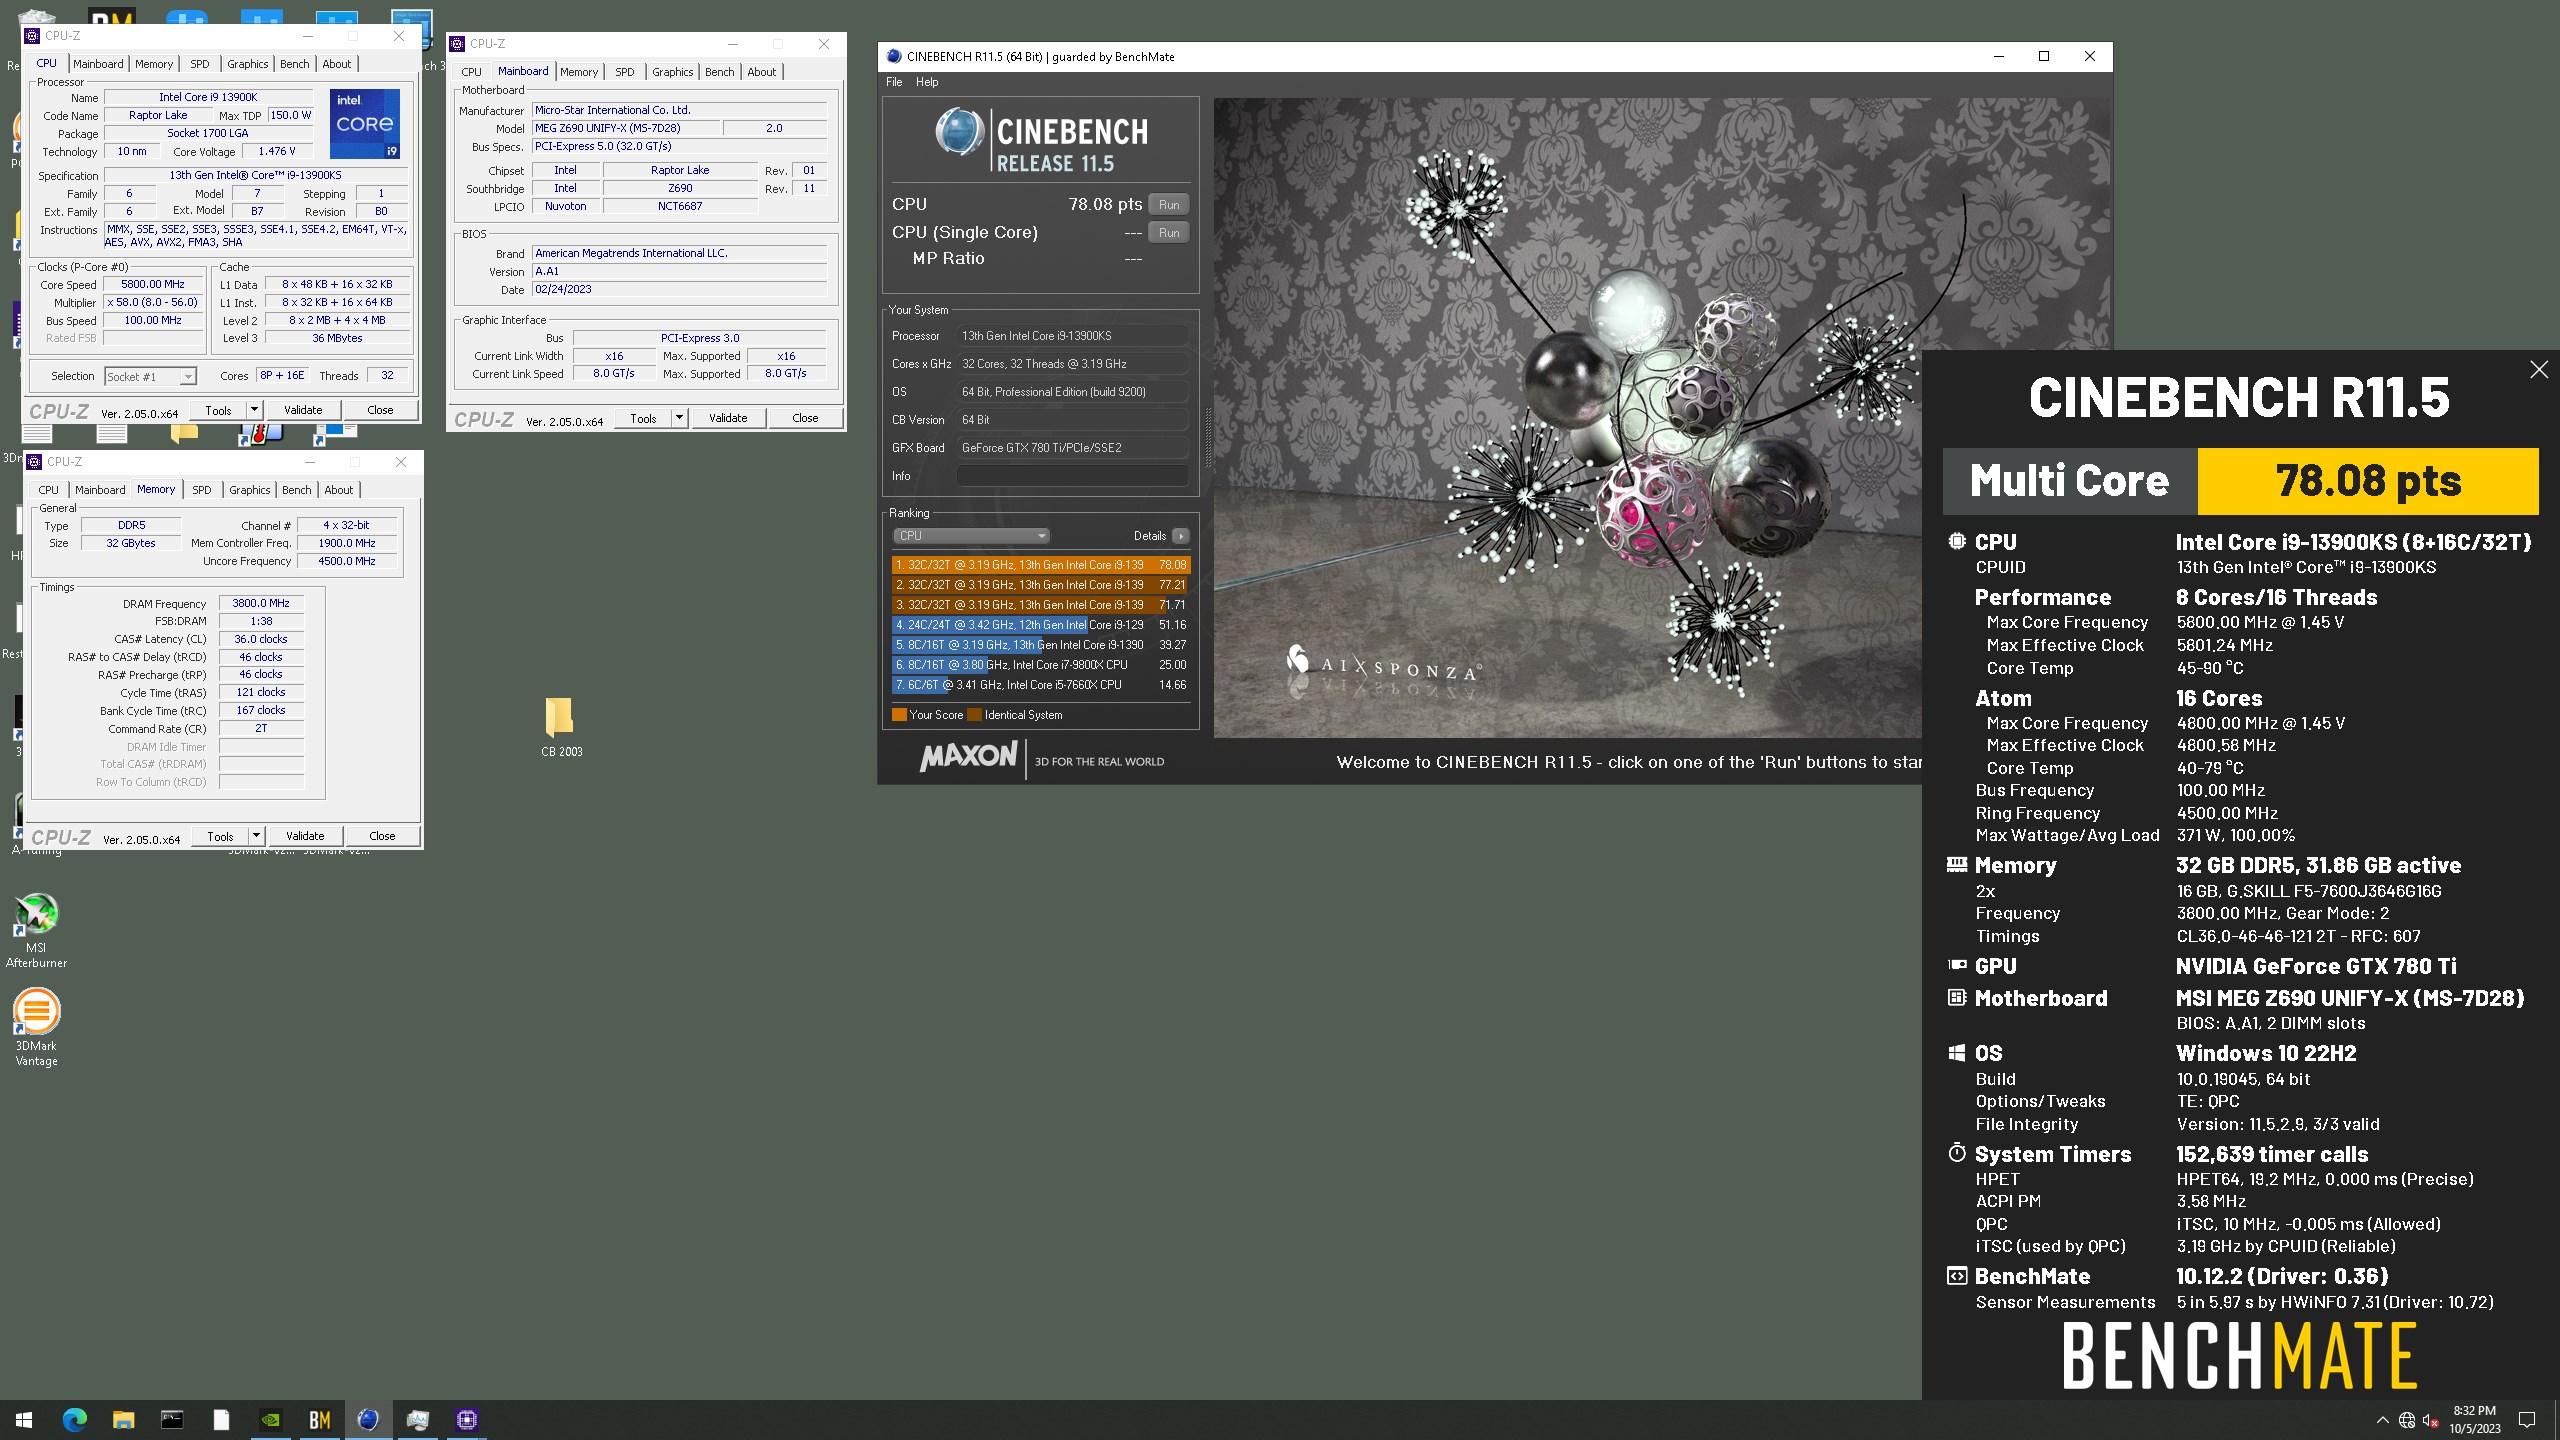The image size is (2560, 1440).
Task: Run the CPU (Single Core) test
Action: click(x=1169, y=233)
